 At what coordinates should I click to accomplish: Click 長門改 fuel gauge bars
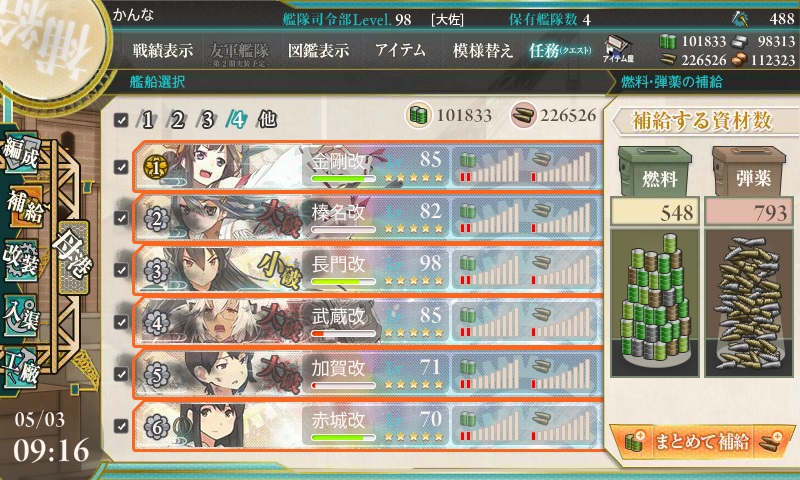click(x=489, y=270)
